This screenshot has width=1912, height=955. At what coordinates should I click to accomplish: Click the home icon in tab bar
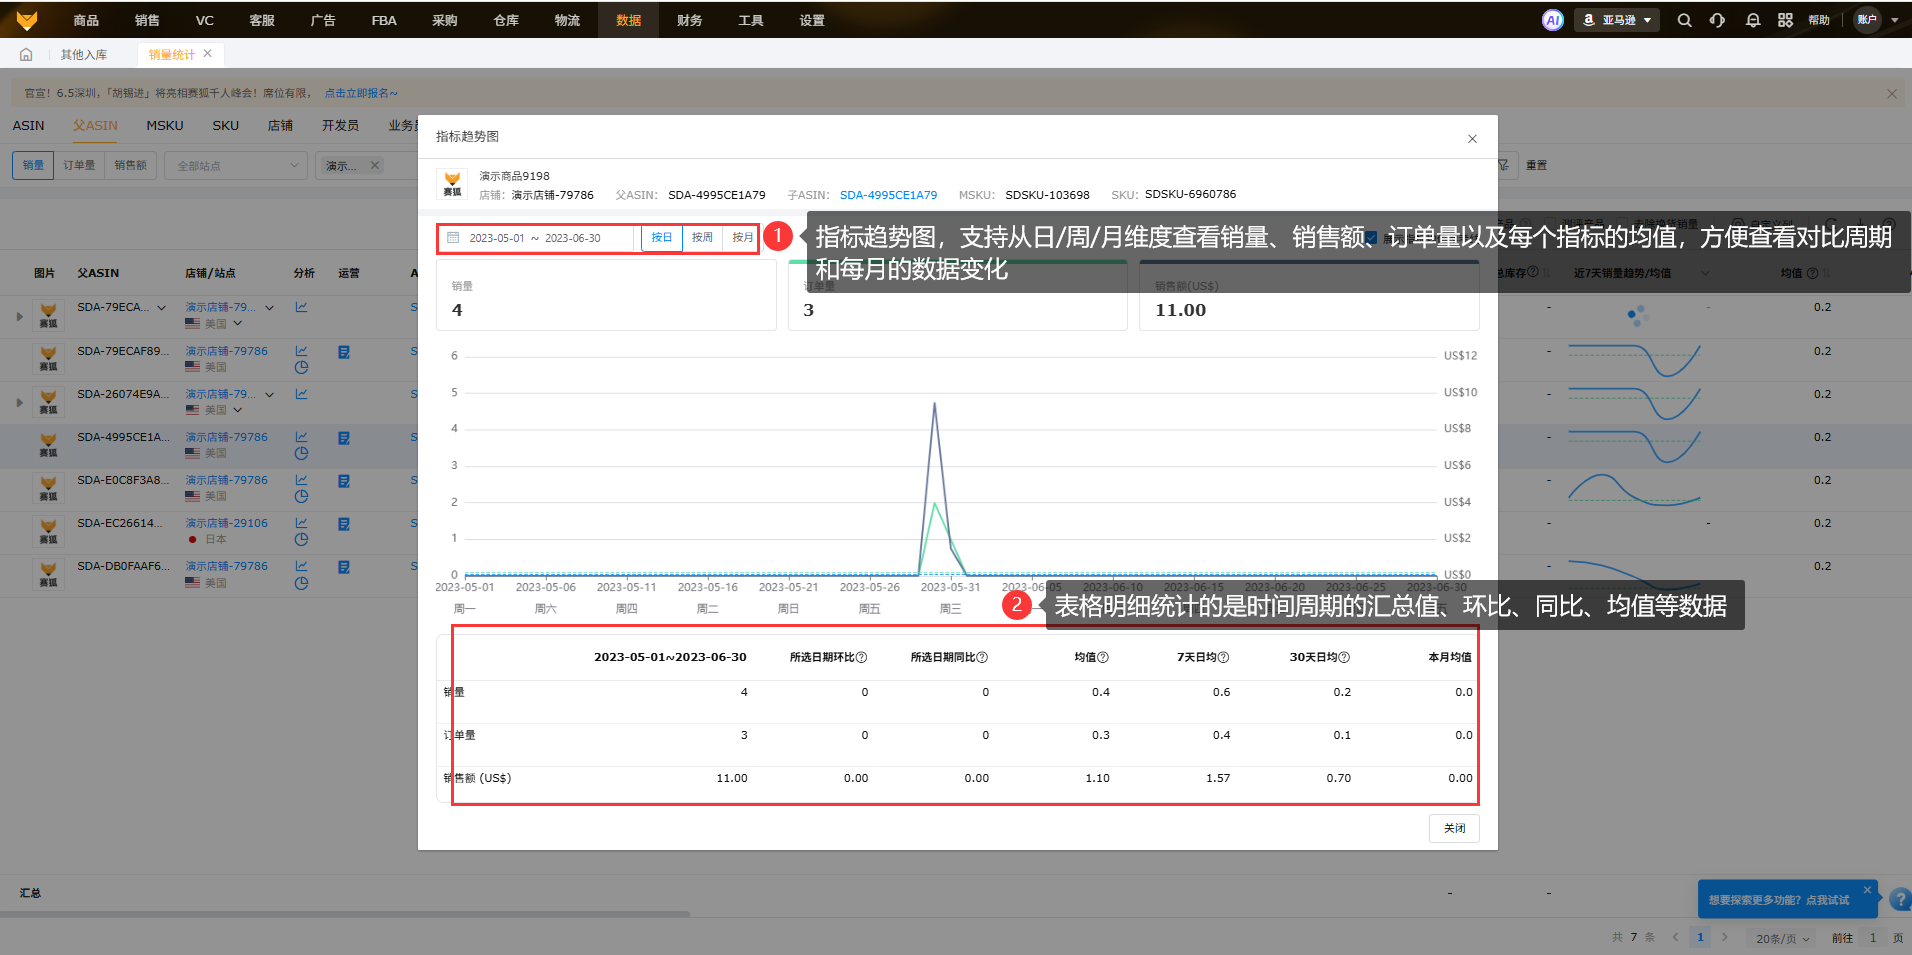26,54
